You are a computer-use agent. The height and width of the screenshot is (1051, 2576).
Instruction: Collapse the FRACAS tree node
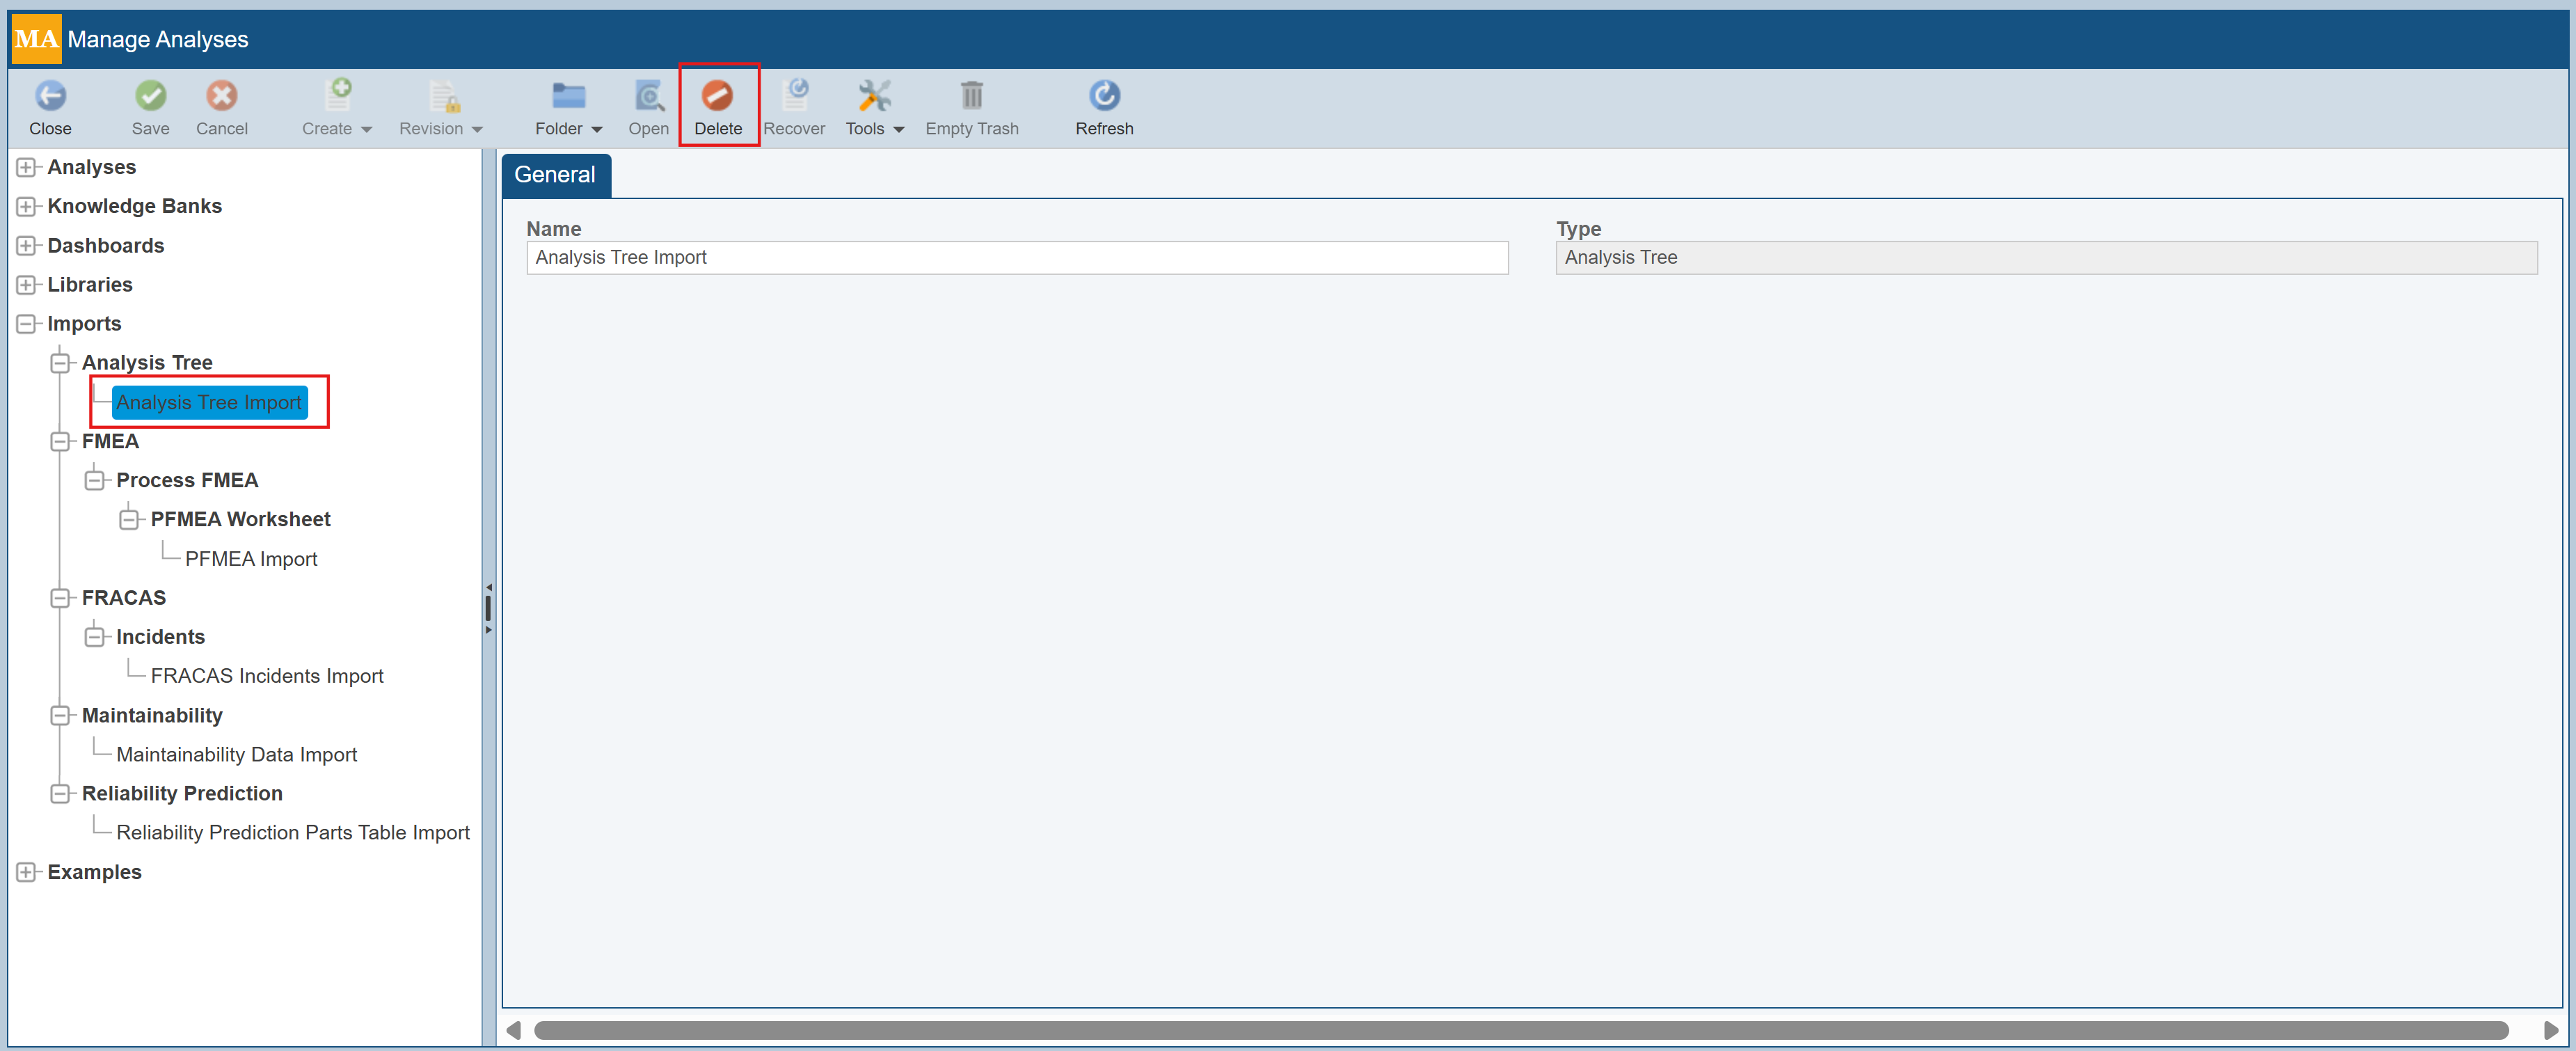pos(61,598)
